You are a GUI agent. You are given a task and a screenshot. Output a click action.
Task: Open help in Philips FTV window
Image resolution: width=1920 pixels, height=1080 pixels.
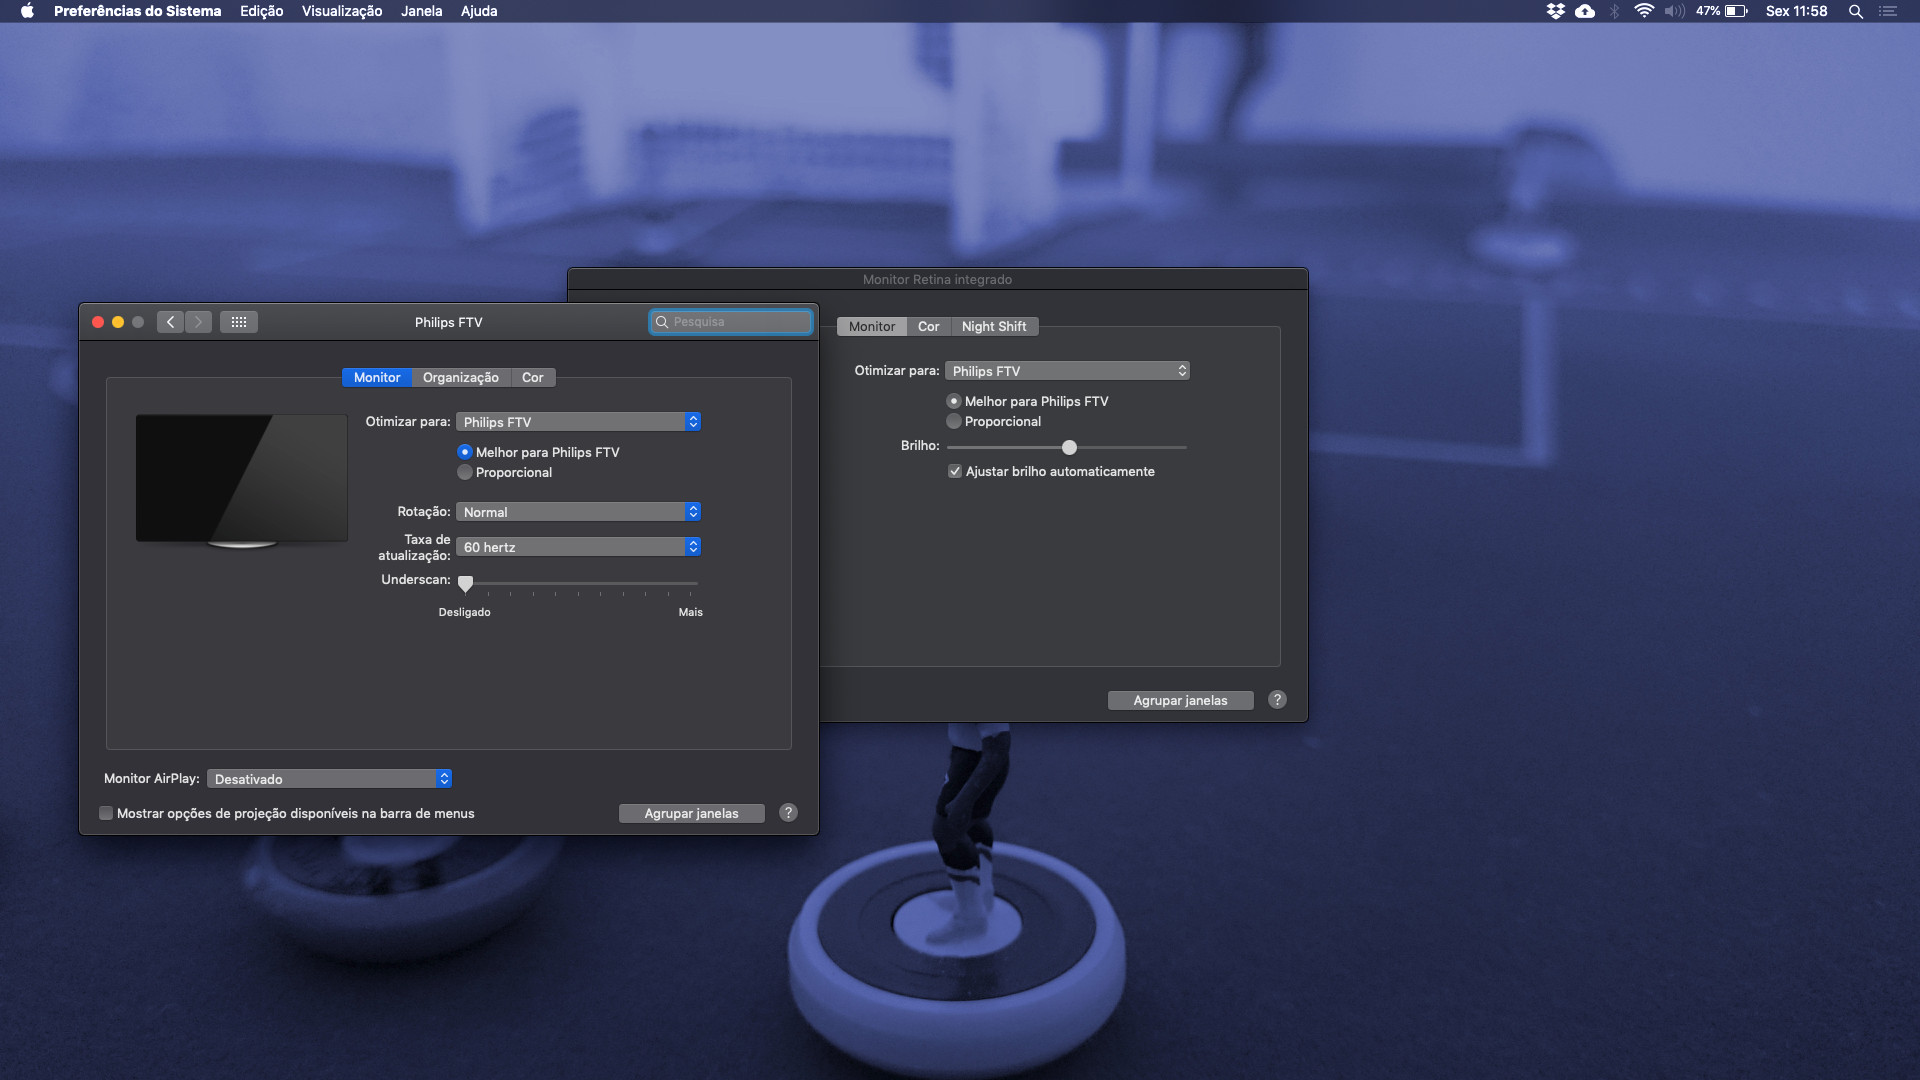click(x=788, y=813)
